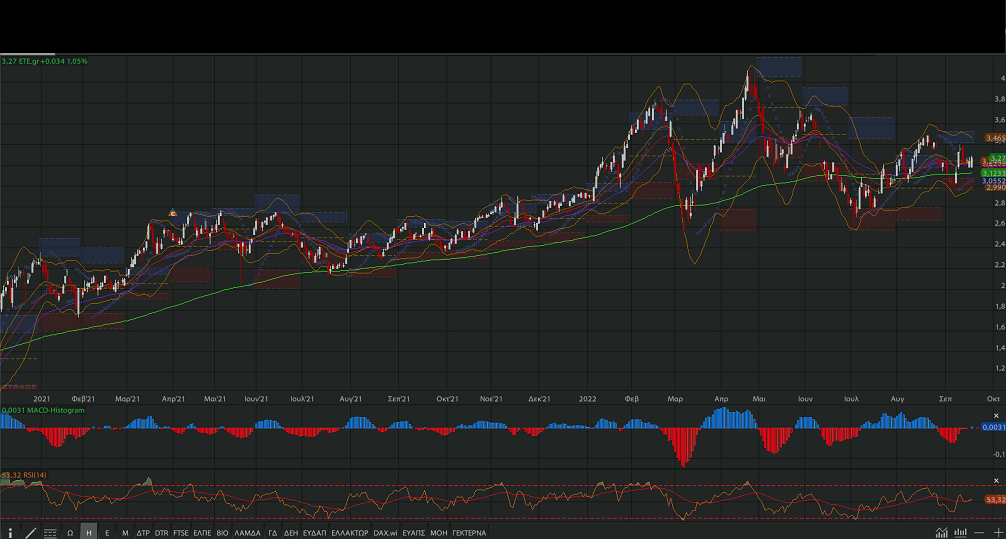Click the Δεκ'21 date axis label
The image size is (1006, 539).
[x=540, y=399]
